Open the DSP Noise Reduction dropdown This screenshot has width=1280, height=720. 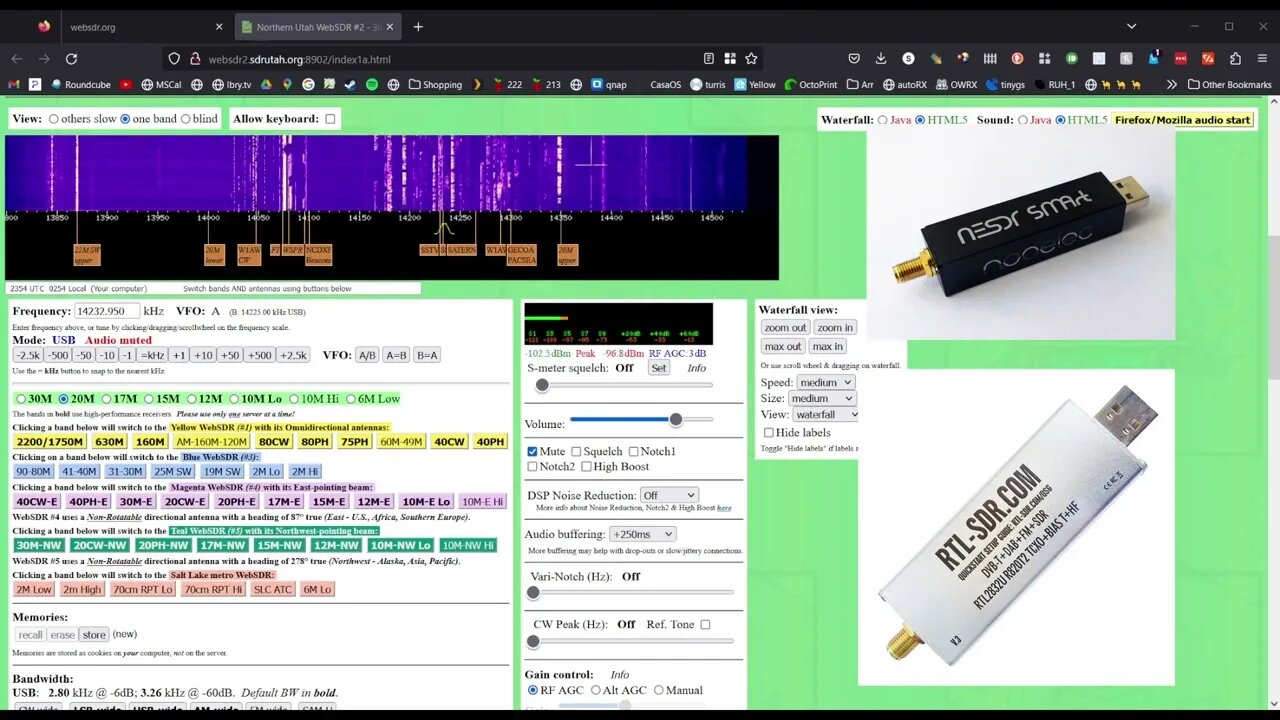[669, 495]
